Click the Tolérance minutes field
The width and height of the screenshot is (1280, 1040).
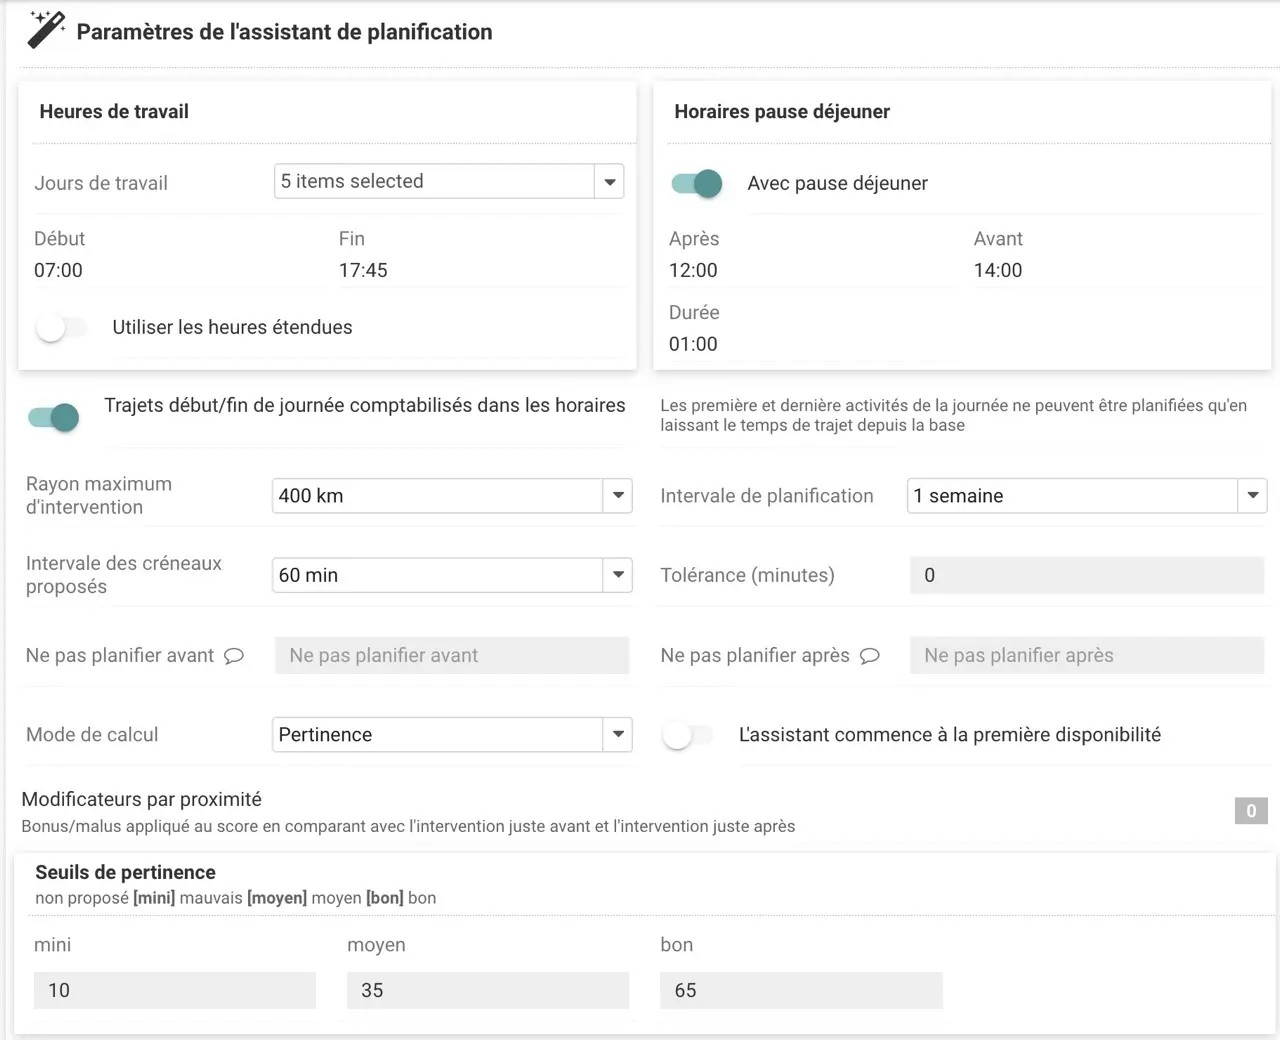[1086, 575]
